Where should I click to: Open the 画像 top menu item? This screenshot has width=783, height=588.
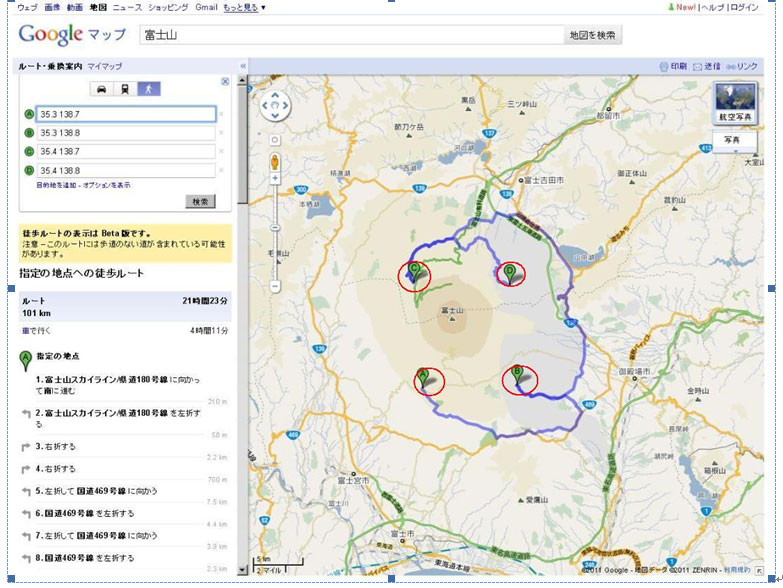coord(52,7)
